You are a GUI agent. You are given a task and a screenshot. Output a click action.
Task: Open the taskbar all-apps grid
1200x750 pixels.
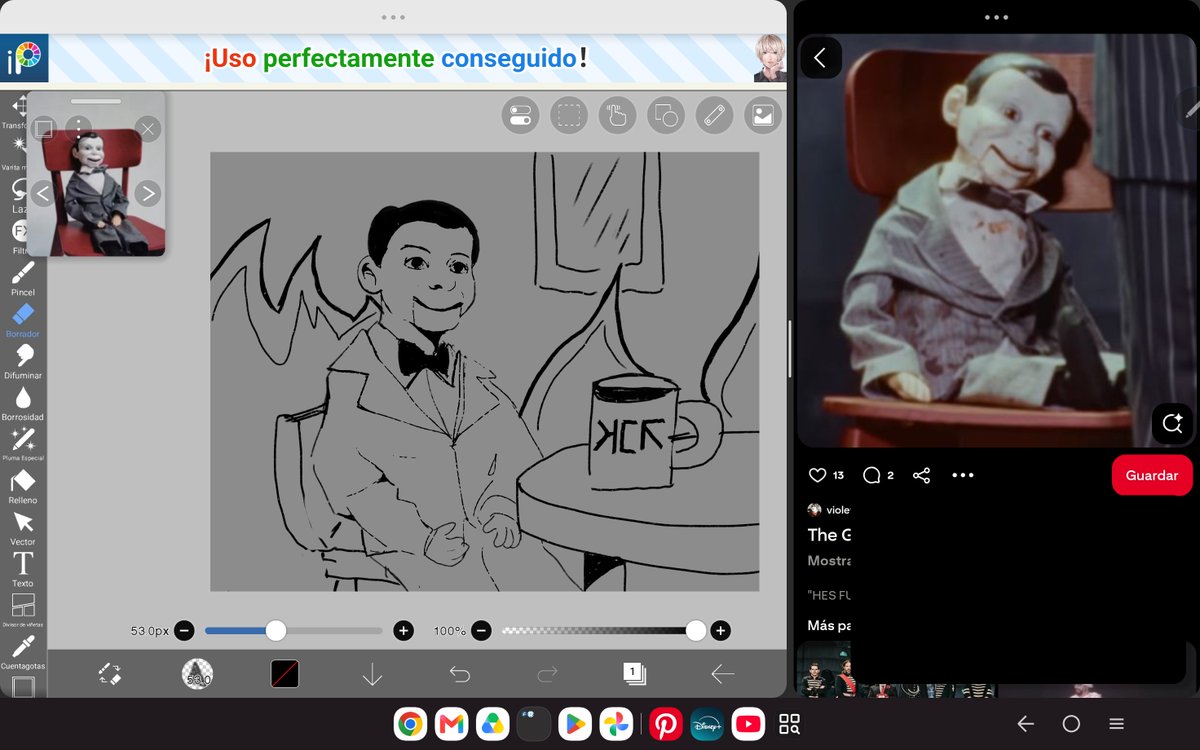pyautogui.click(x=789, y=724)
